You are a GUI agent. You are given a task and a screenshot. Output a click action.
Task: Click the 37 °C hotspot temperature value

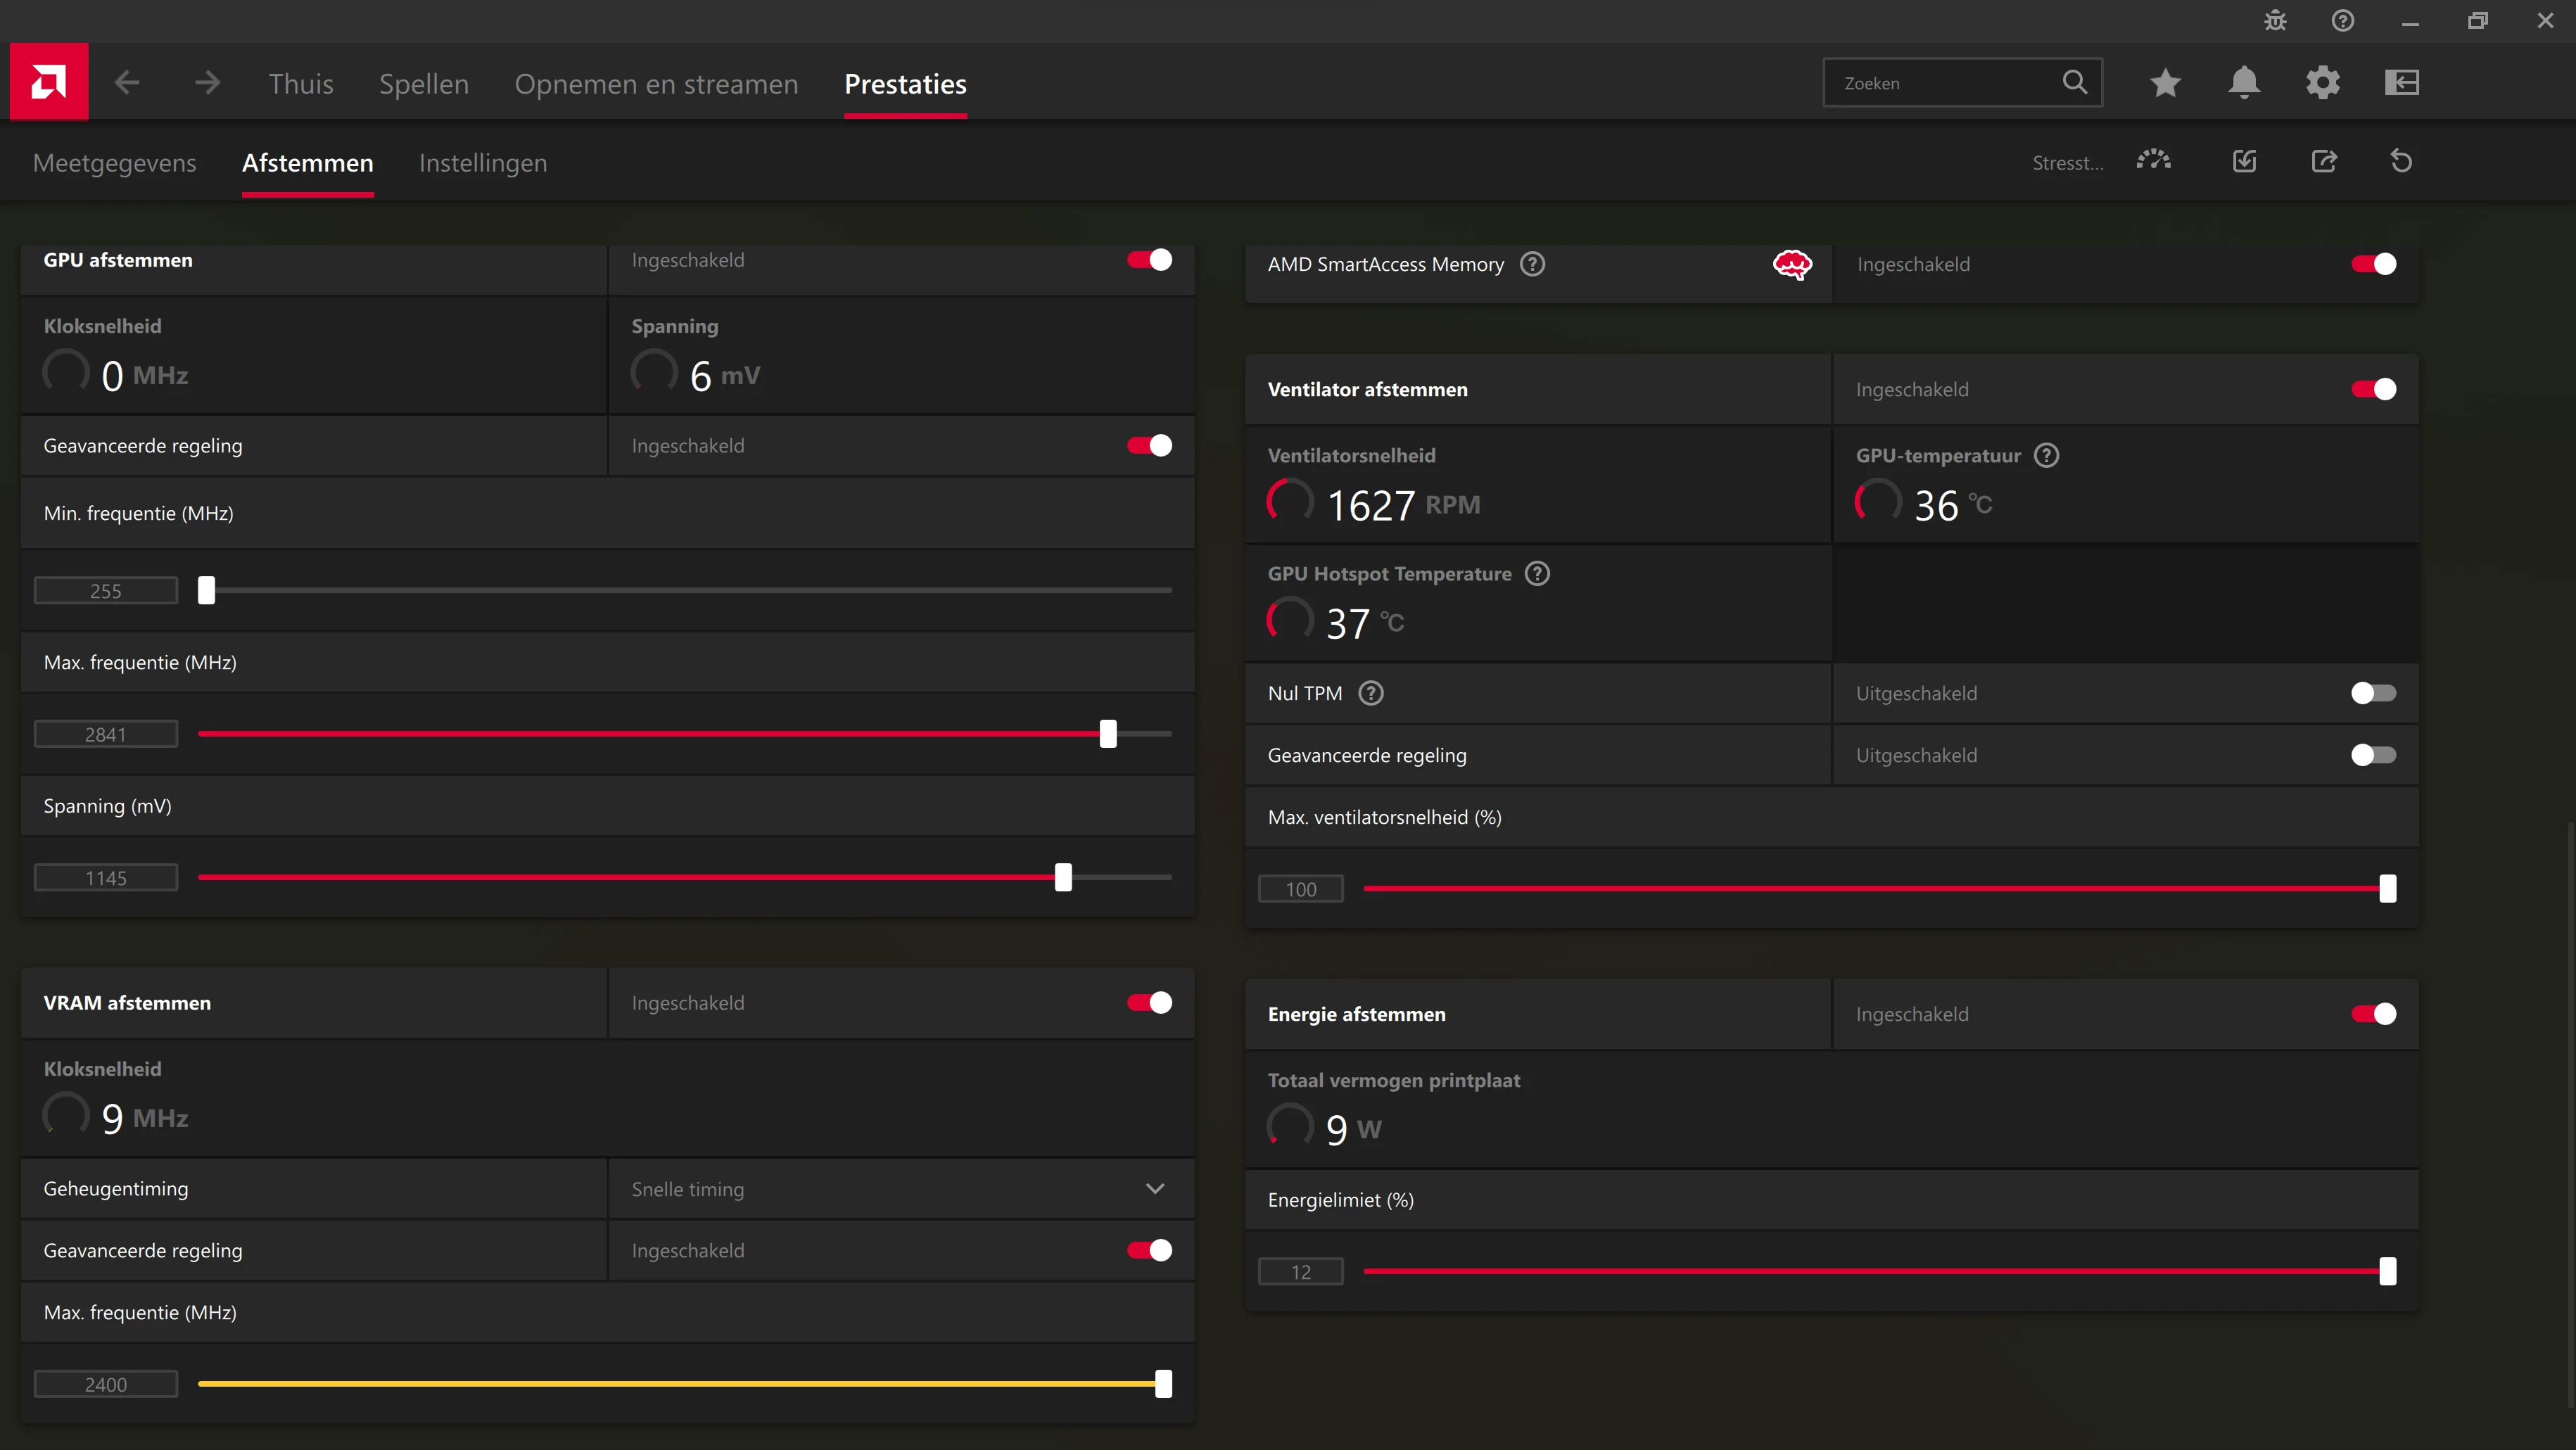(1365, 624)
